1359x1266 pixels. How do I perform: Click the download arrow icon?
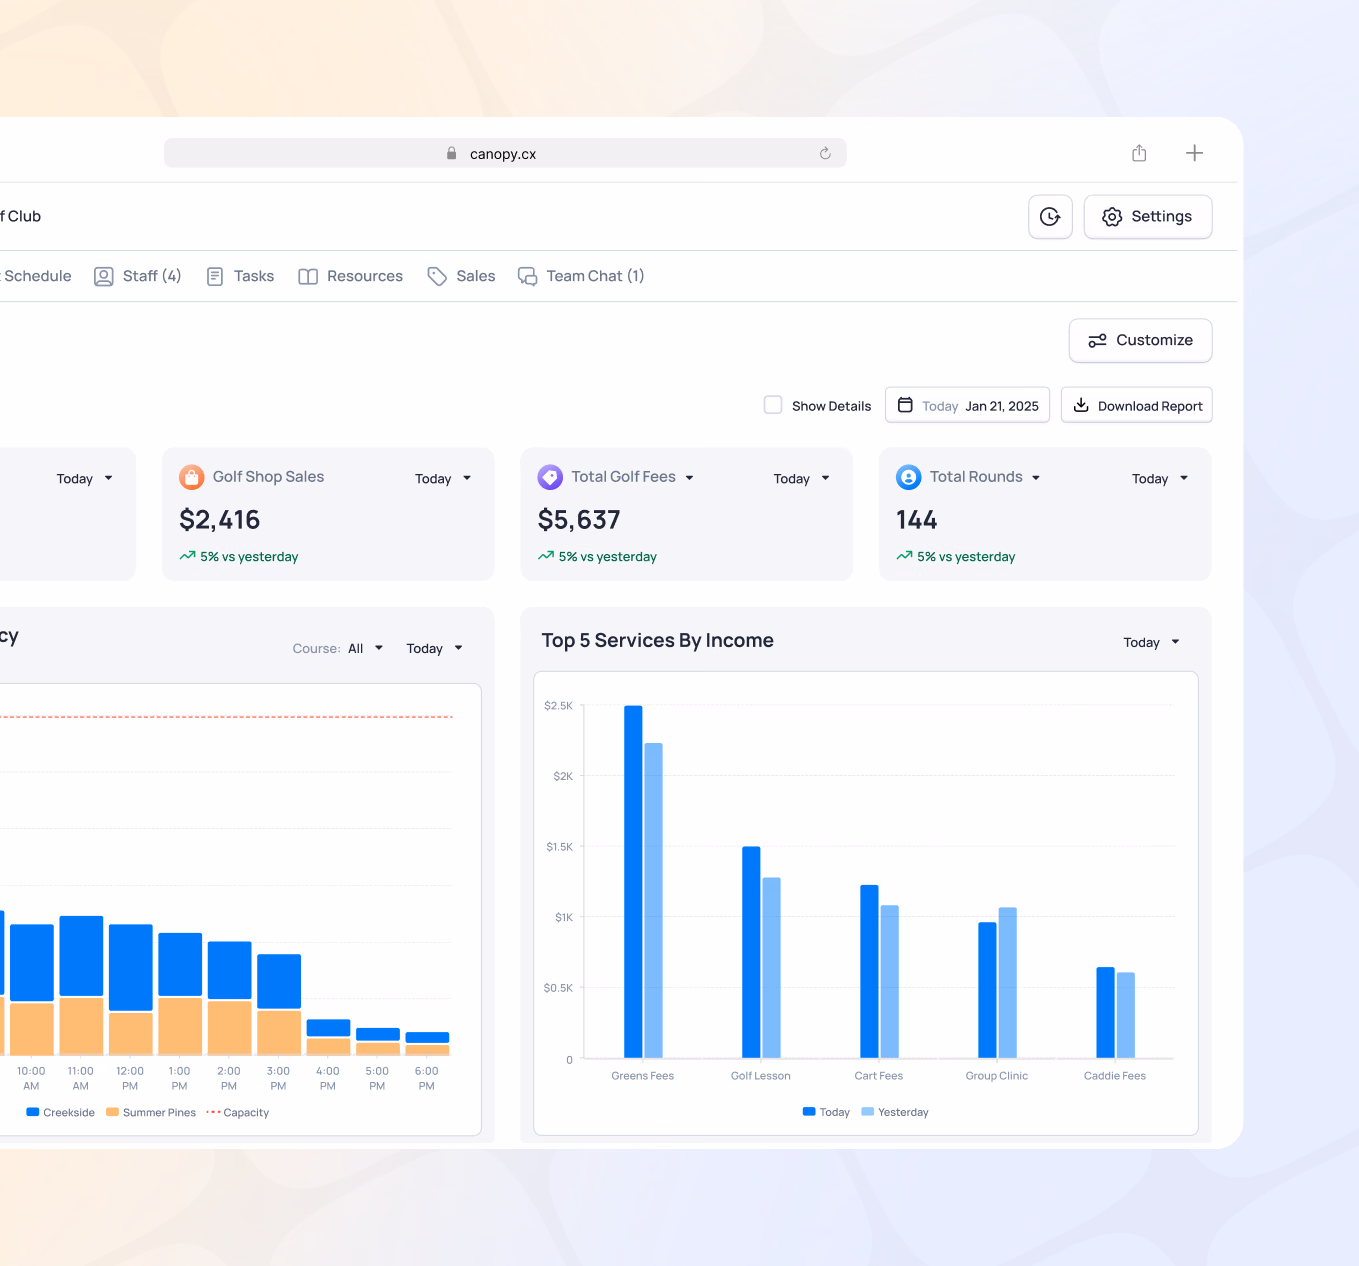pyautogui.click(x=1081, y=405)
